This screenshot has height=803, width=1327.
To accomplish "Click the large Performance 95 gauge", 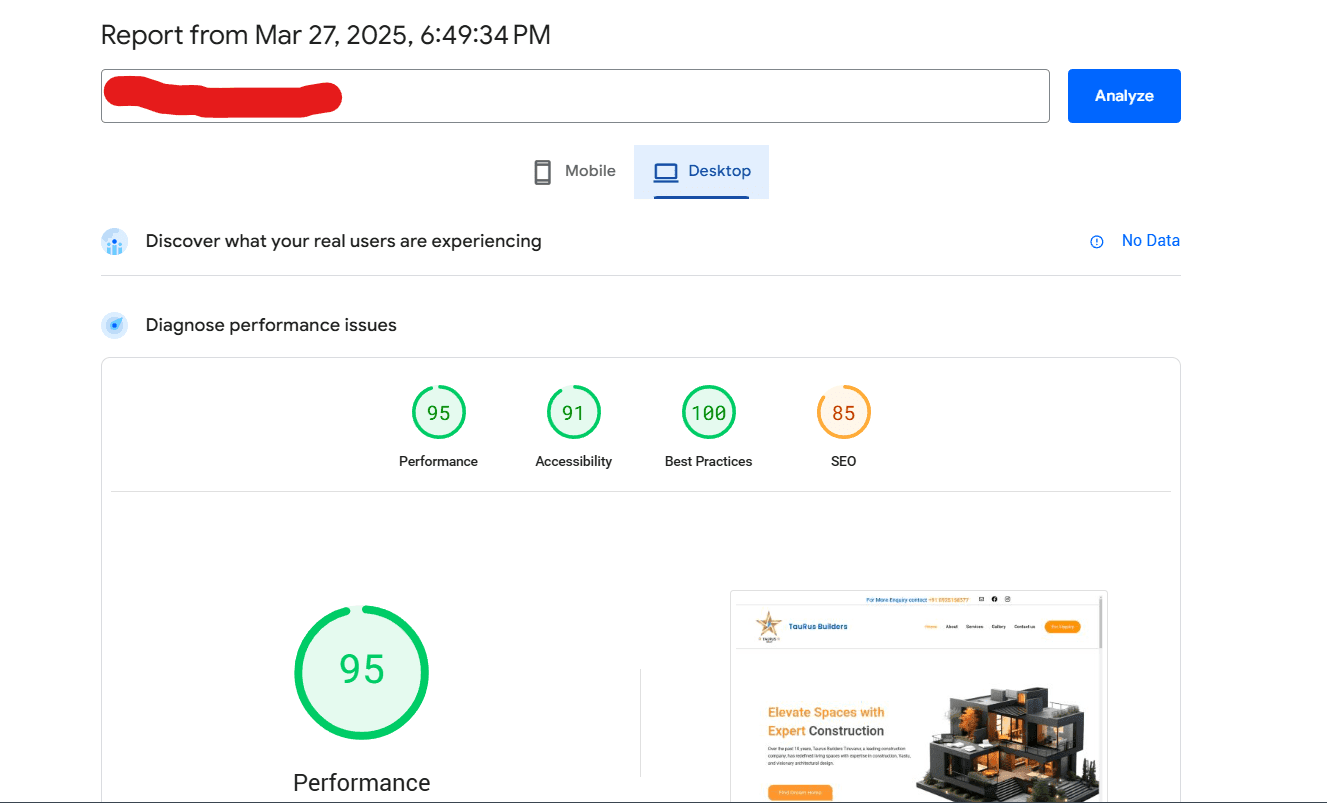I will pyautogui.click(x=361, y=672).
